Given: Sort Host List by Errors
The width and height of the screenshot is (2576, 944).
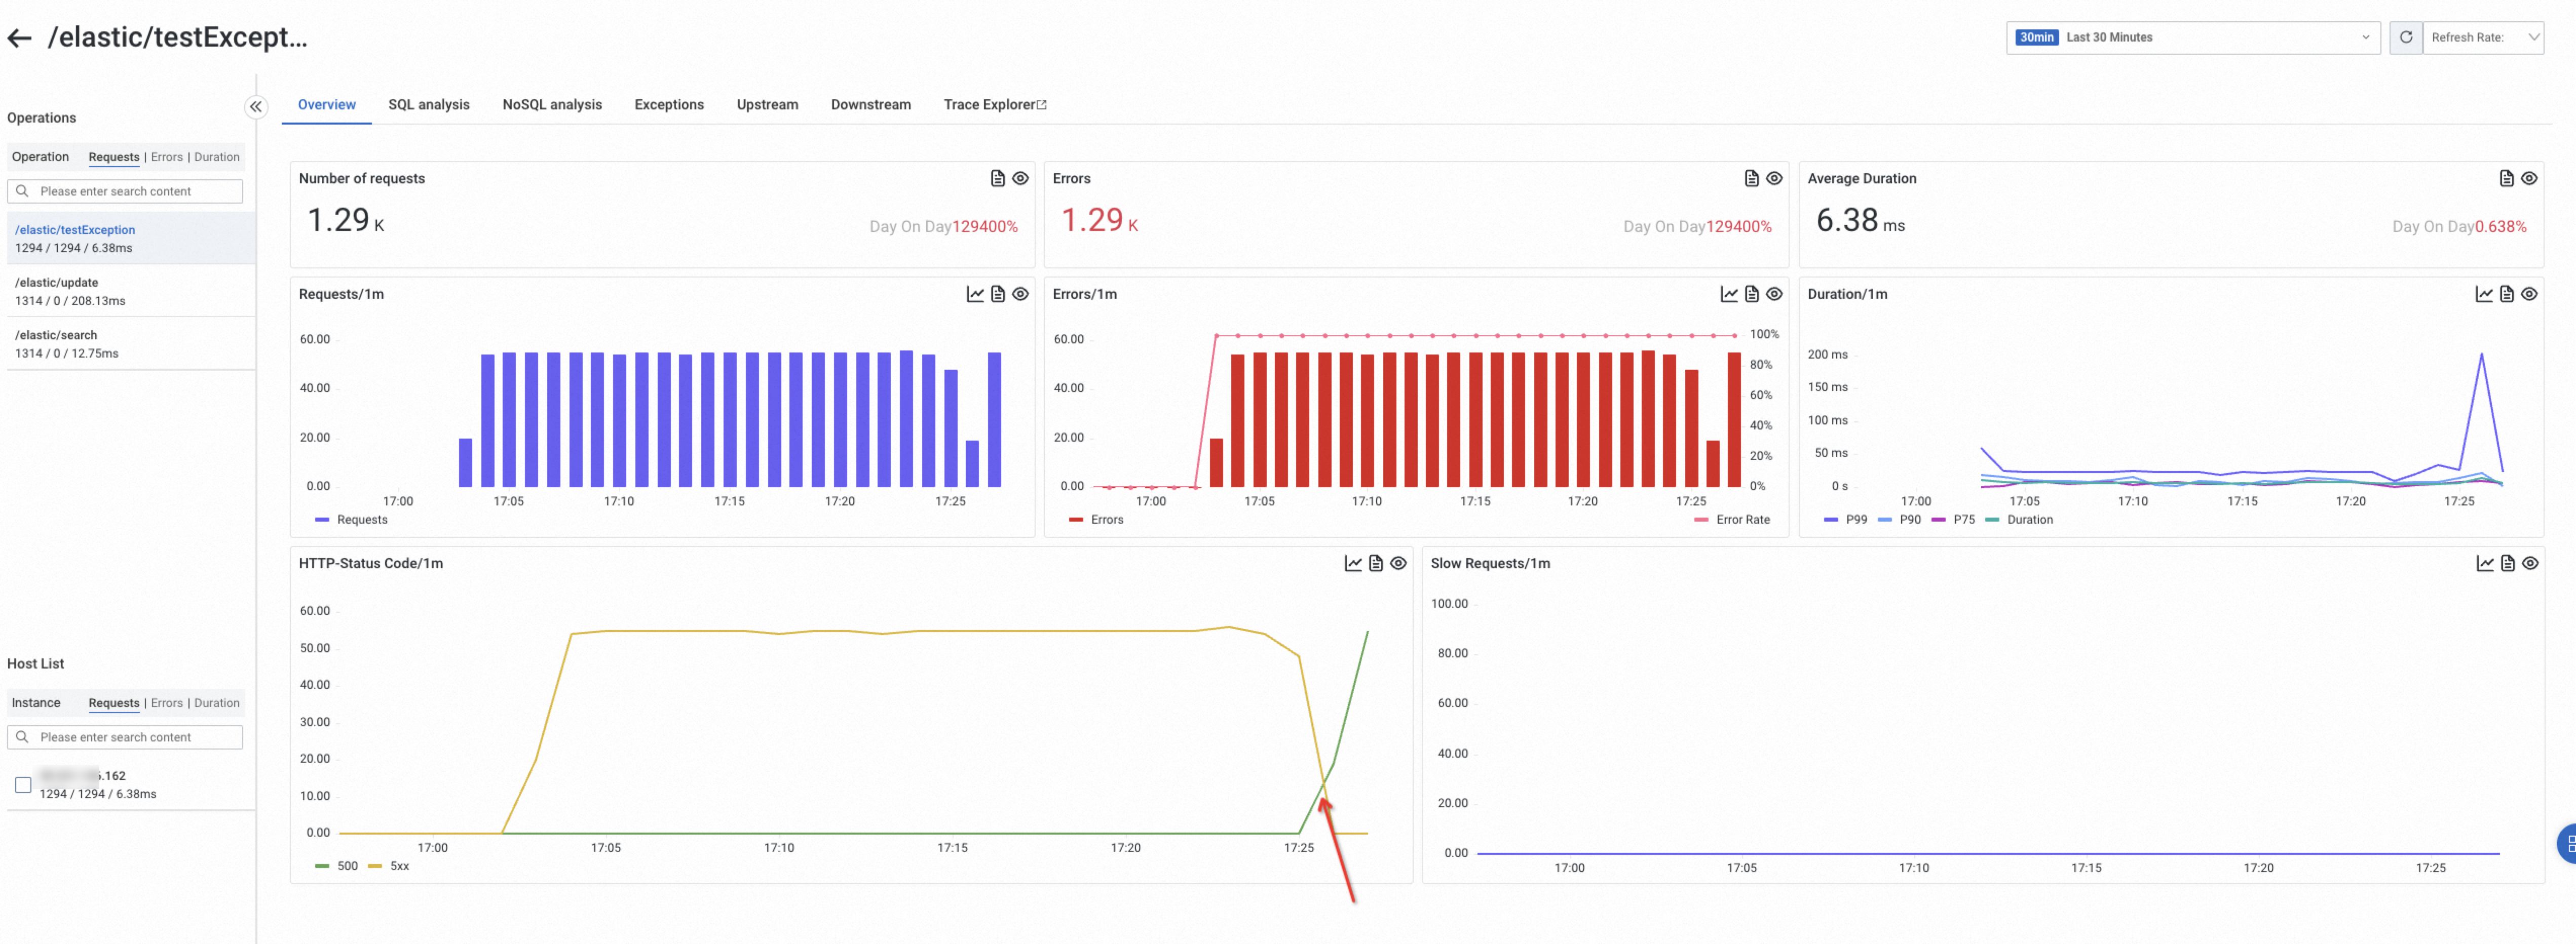Looking at the screenshot, I should click(x=167, y=703).
